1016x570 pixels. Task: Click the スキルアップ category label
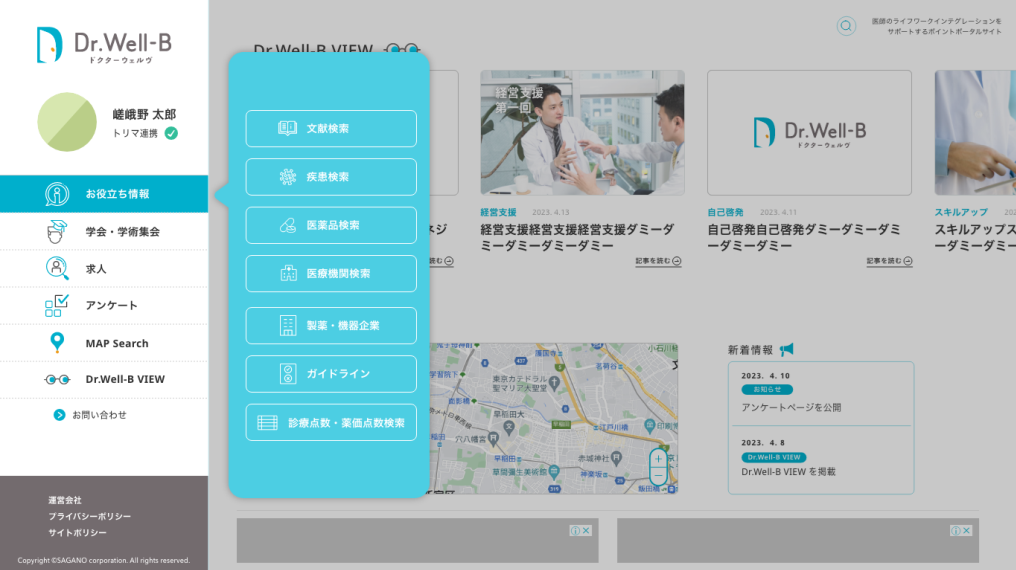pyautogui.click(x=961, y=212)
